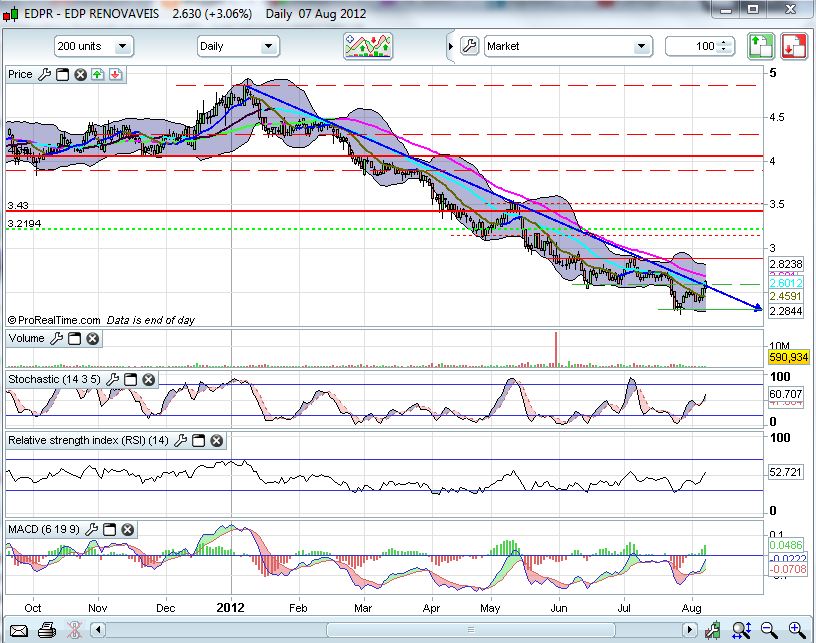Screen dimensions: 816x643
Task: Maximize the Volume panel
Action: click(74, 339)
